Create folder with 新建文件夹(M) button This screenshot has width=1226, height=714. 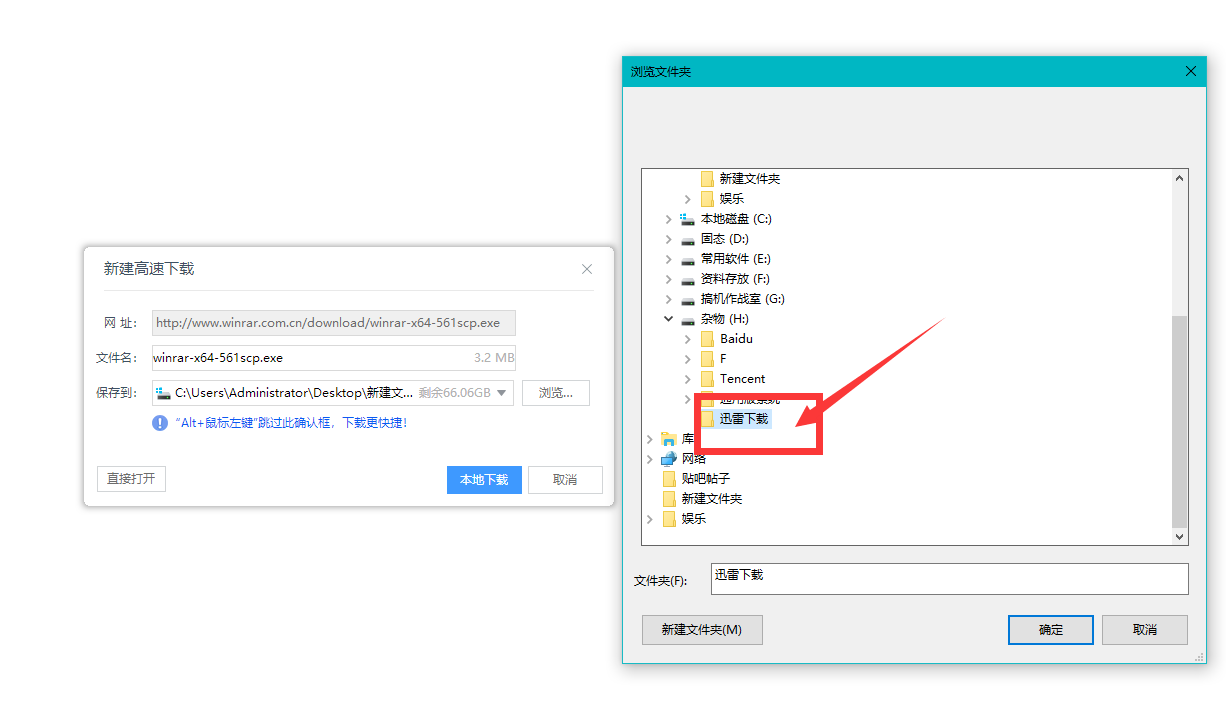pyautogui.click(x=702, y=630)
